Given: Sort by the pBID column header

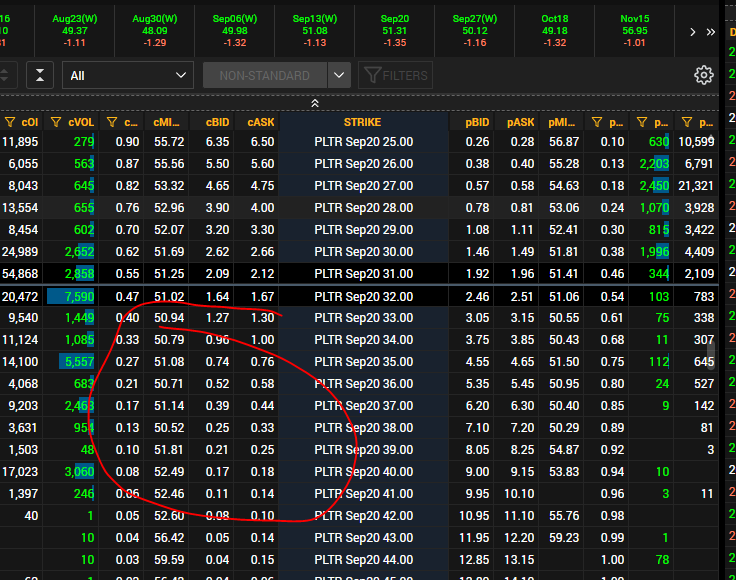Looking at the screenshot, I should [477, 122].
